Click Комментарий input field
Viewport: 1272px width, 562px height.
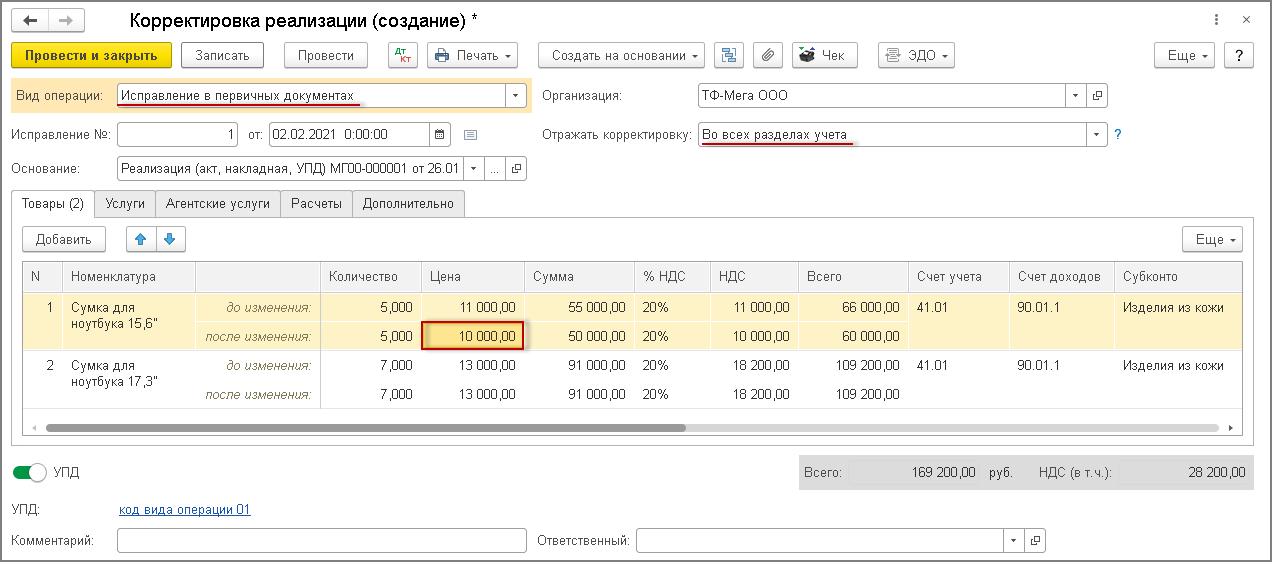tap(321, 541)
